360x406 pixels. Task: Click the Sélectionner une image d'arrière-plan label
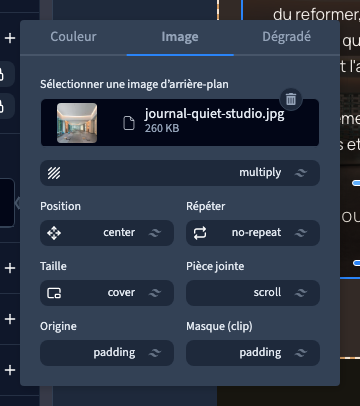point(134,84)
